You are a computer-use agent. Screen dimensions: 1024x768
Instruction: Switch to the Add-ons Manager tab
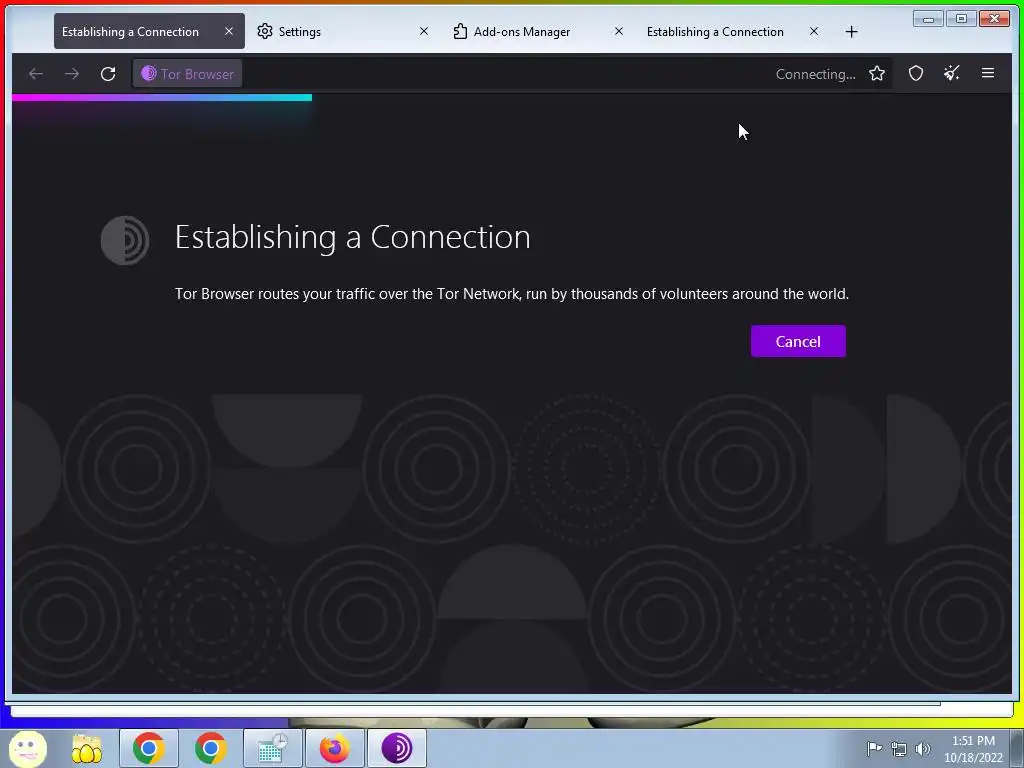(537, 31)
